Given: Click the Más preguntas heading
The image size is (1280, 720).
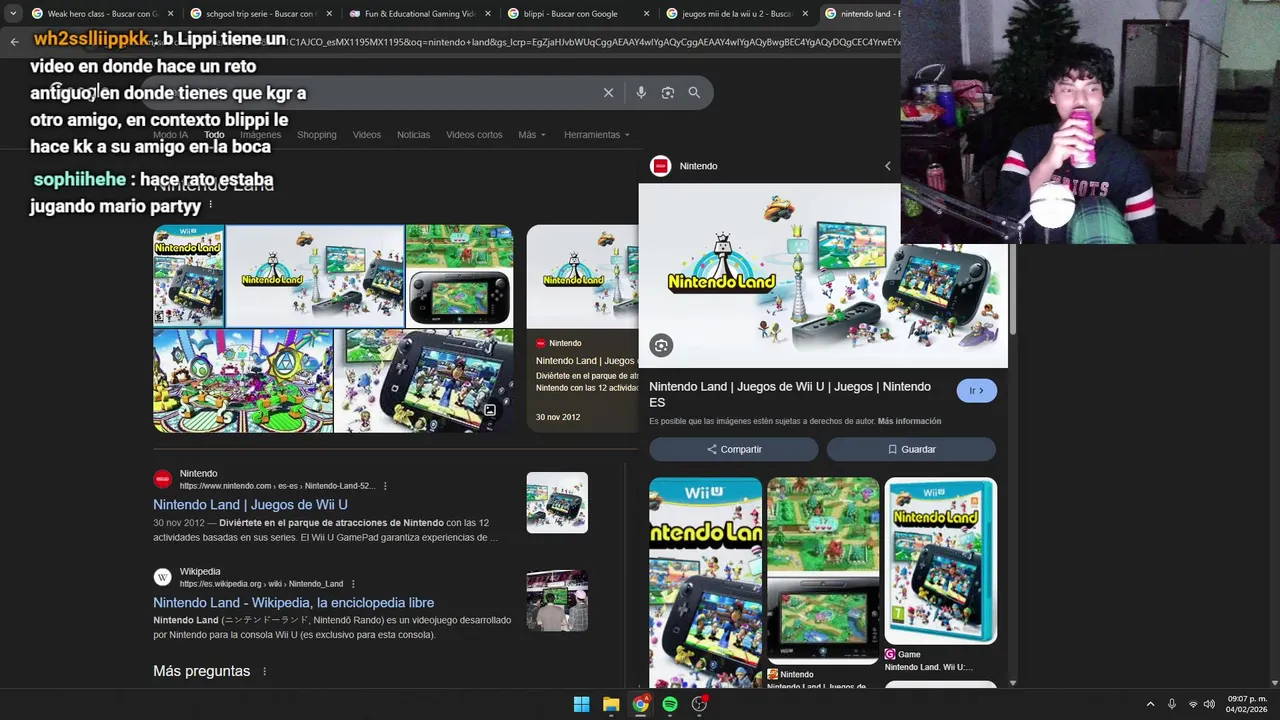Looking at the screenshot, I should click(x=202, y=671).
